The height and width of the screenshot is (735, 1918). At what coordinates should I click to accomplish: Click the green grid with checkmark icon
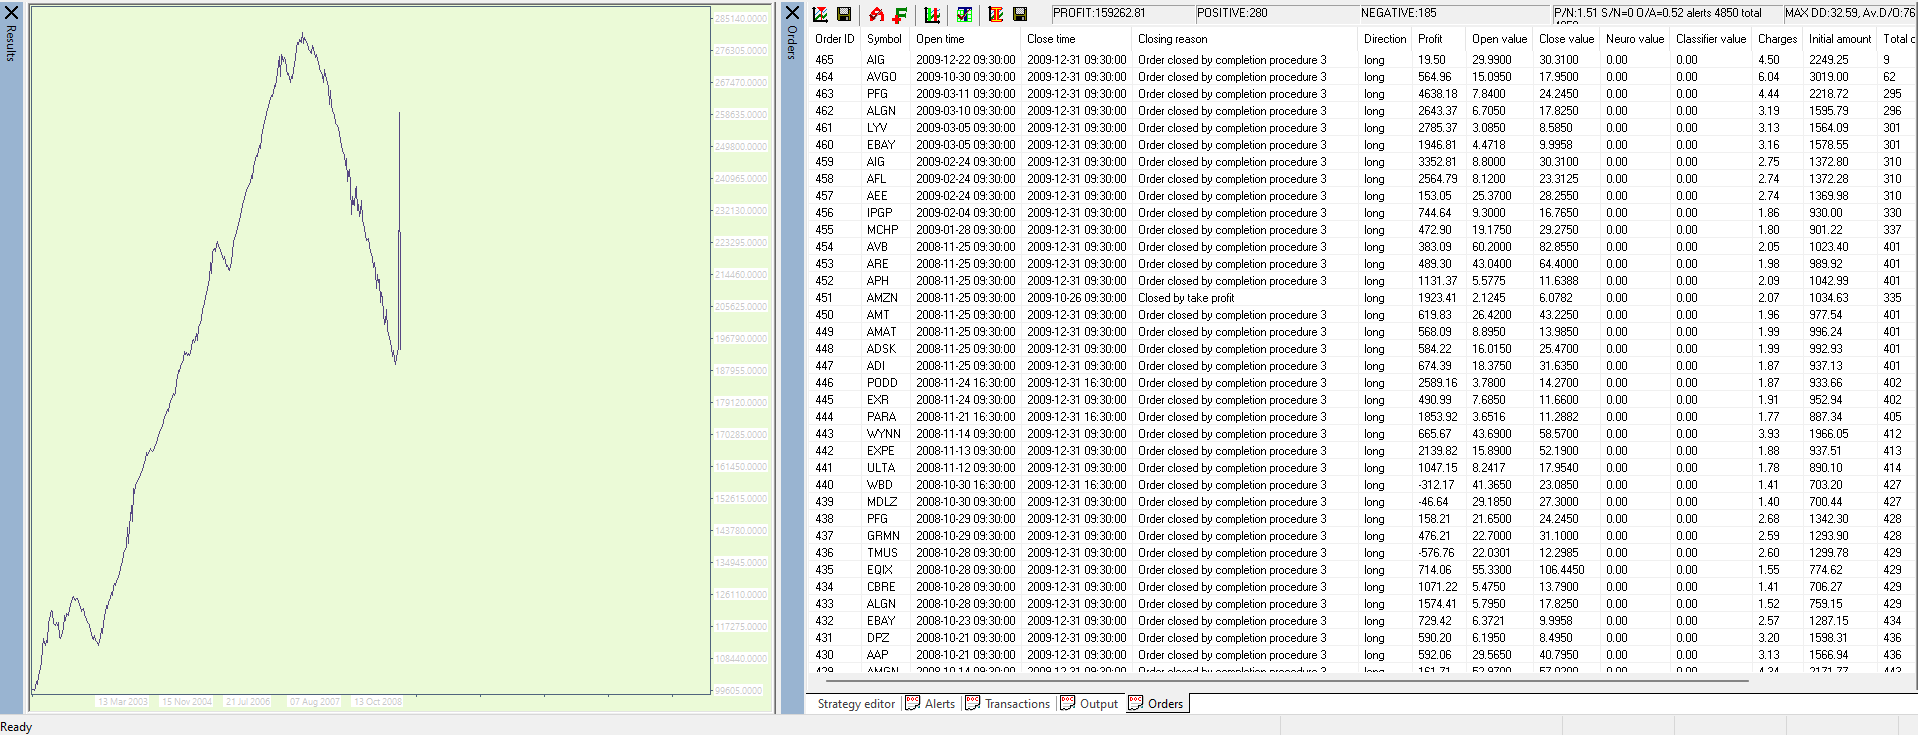(964, 14)
